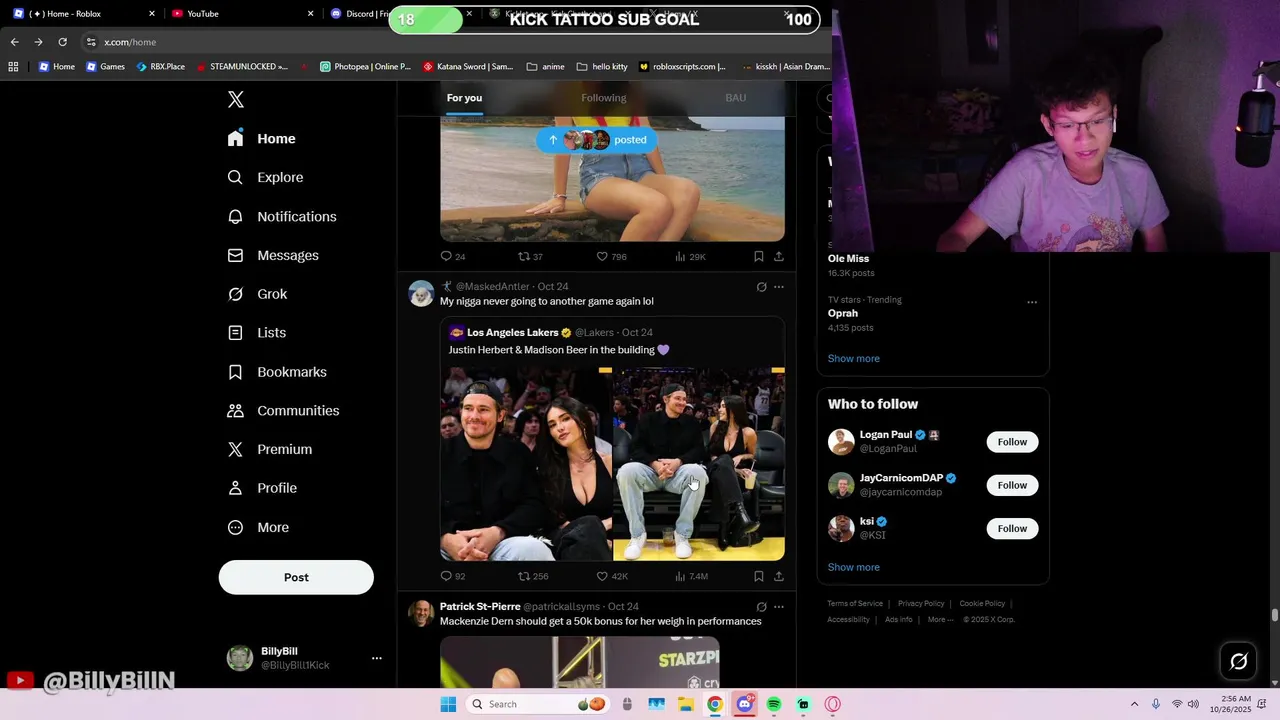Open more options for Oprah trend
Viewport: 1280px width, 720px height.
(x=1032, y=301)
